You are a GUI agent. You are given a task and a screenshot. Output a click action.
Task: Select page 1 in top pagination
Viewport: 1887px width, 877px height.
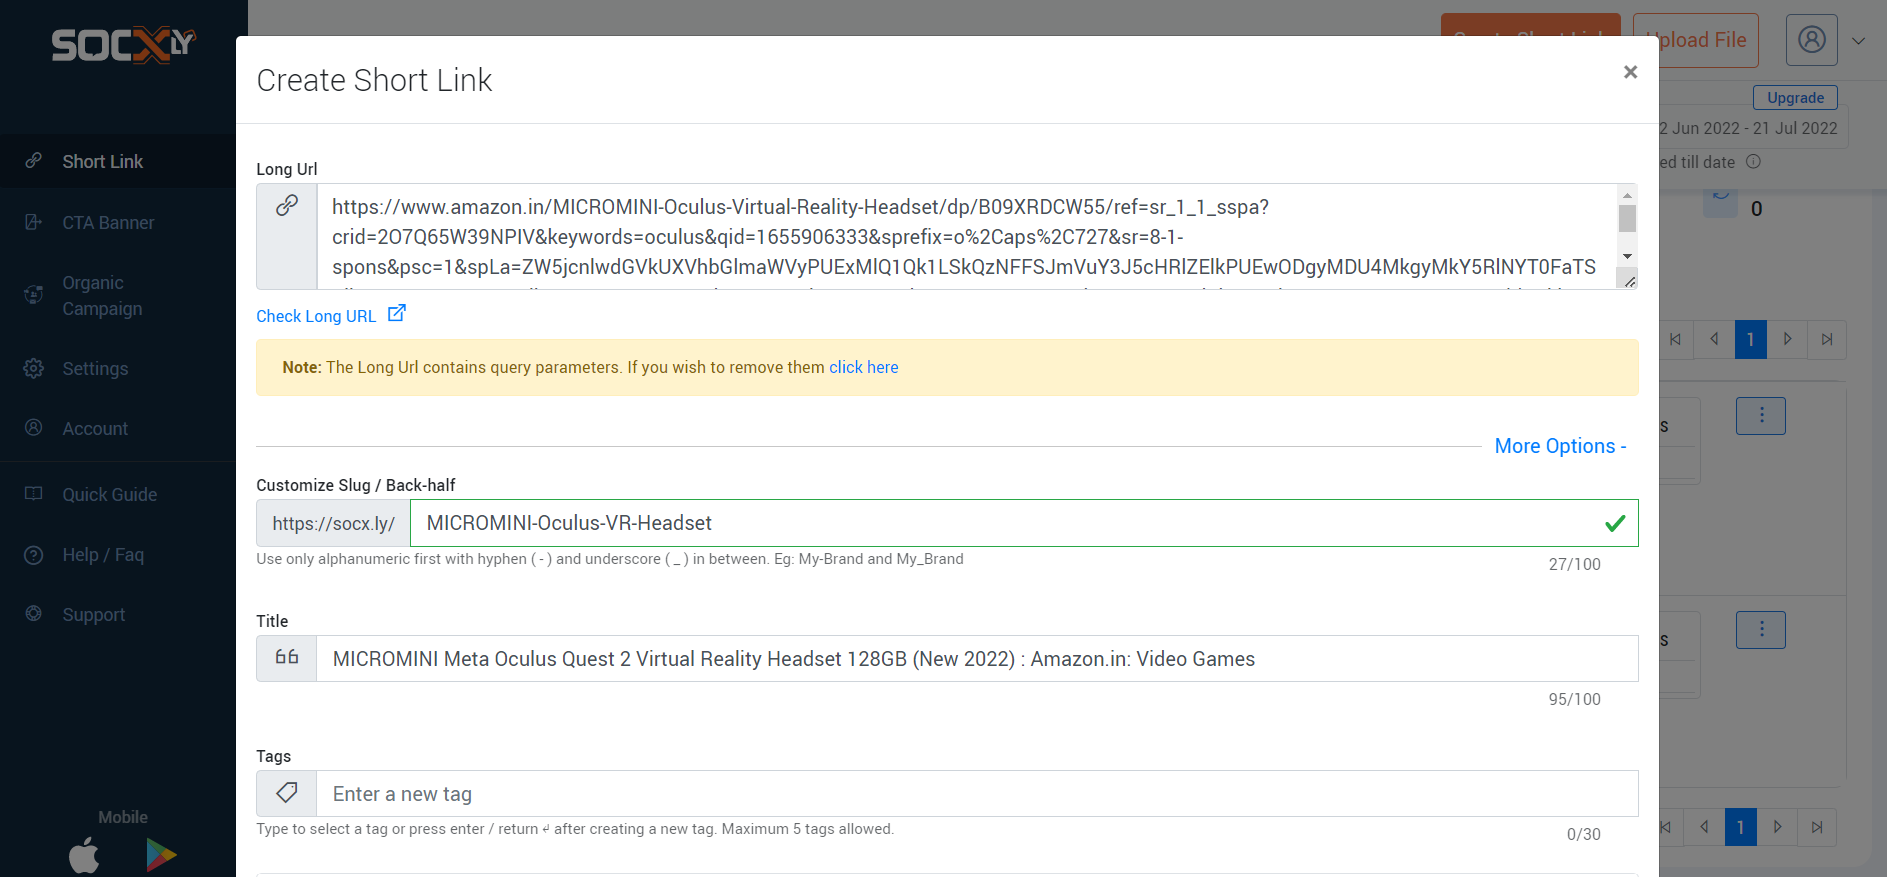tap(1750, 339)
